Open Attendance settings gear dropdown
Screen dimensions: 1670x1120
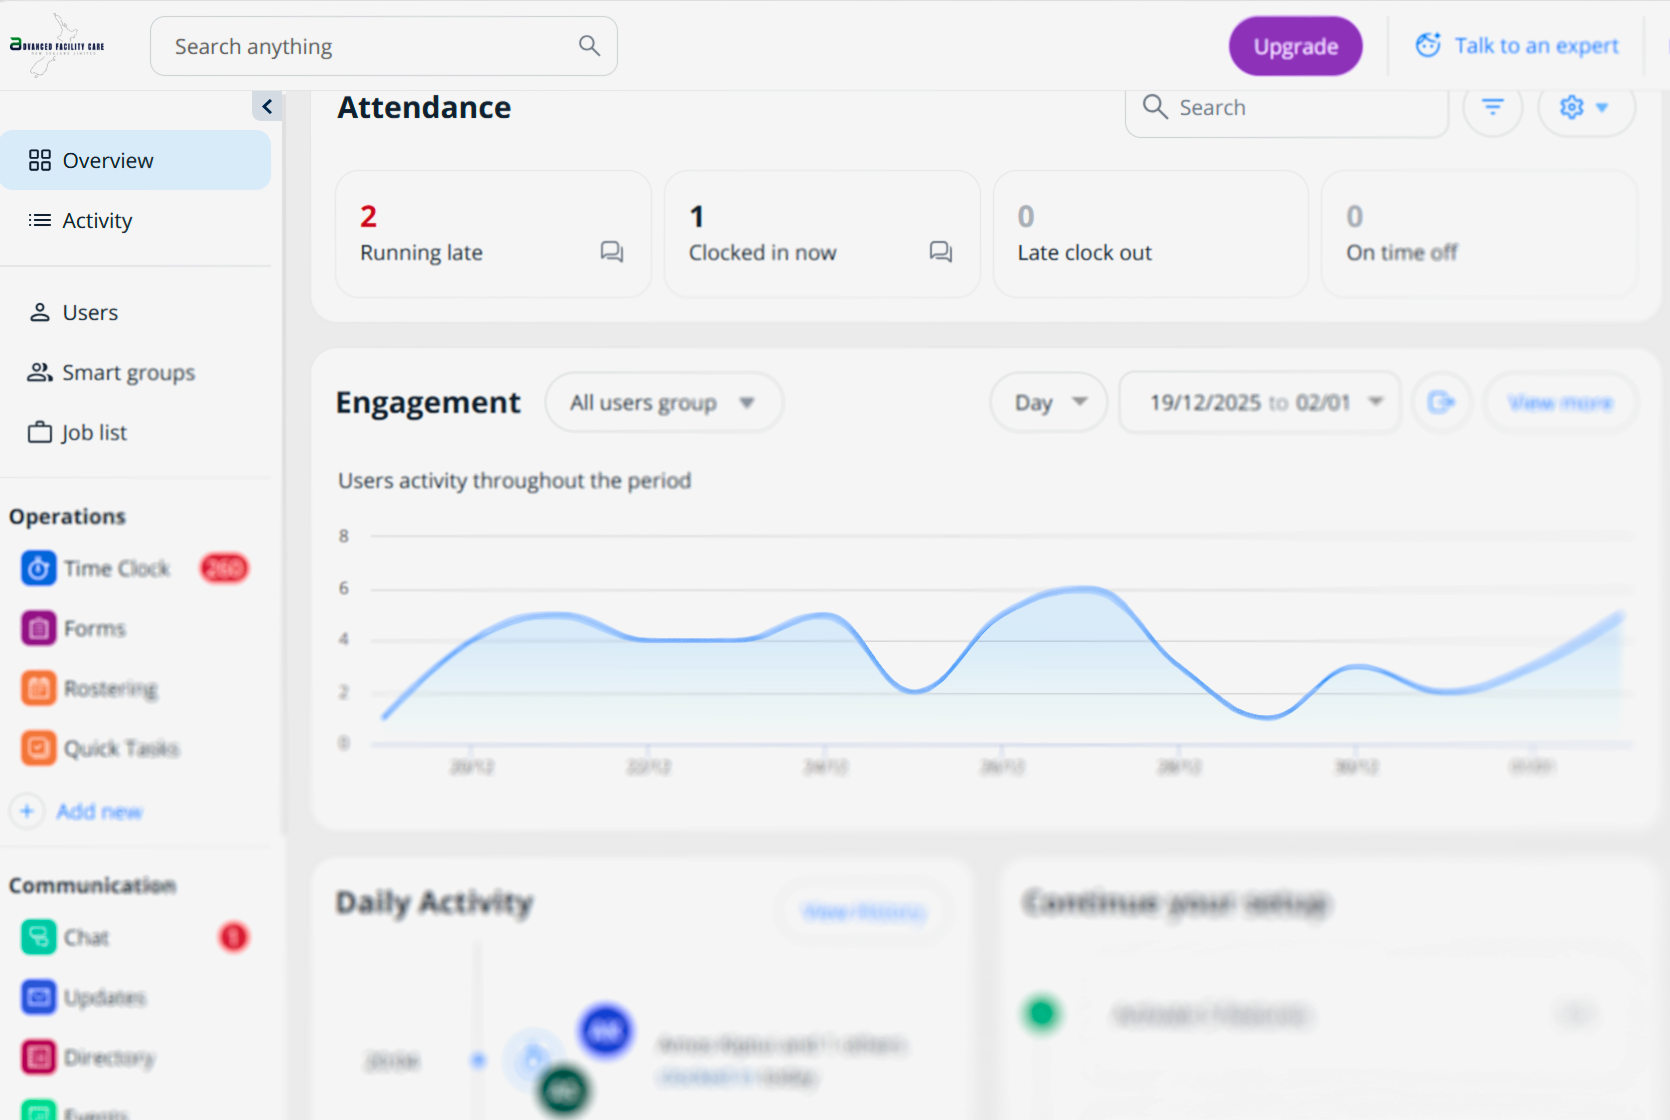[1585, 107]
